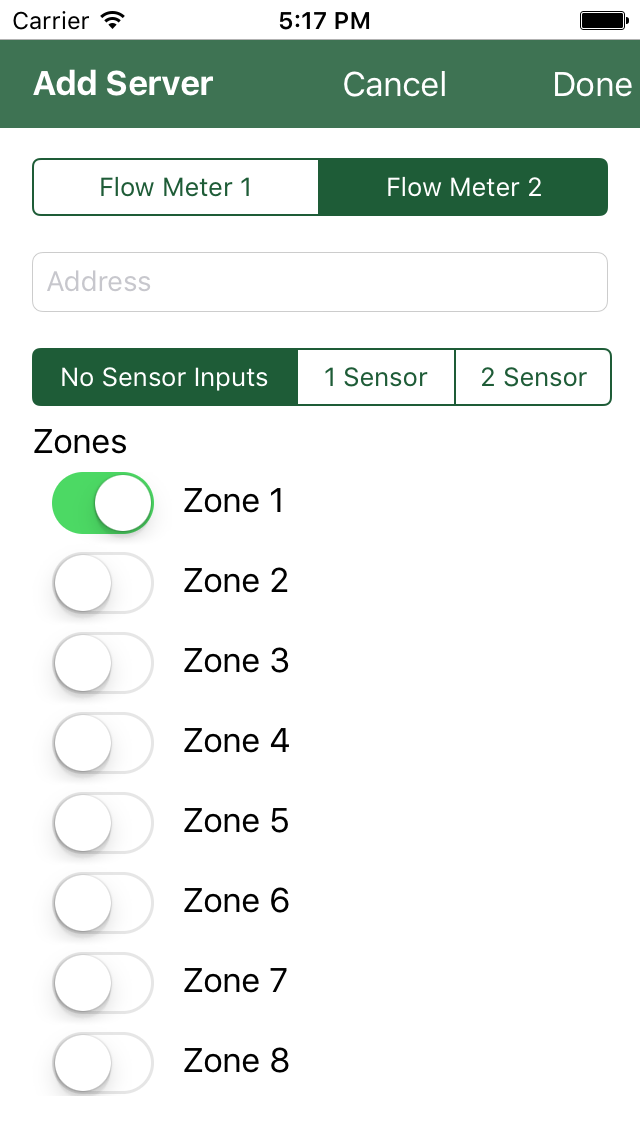Enable Zone 3
The width and height of the screenshot is (640, 1136).
(102, 662)
